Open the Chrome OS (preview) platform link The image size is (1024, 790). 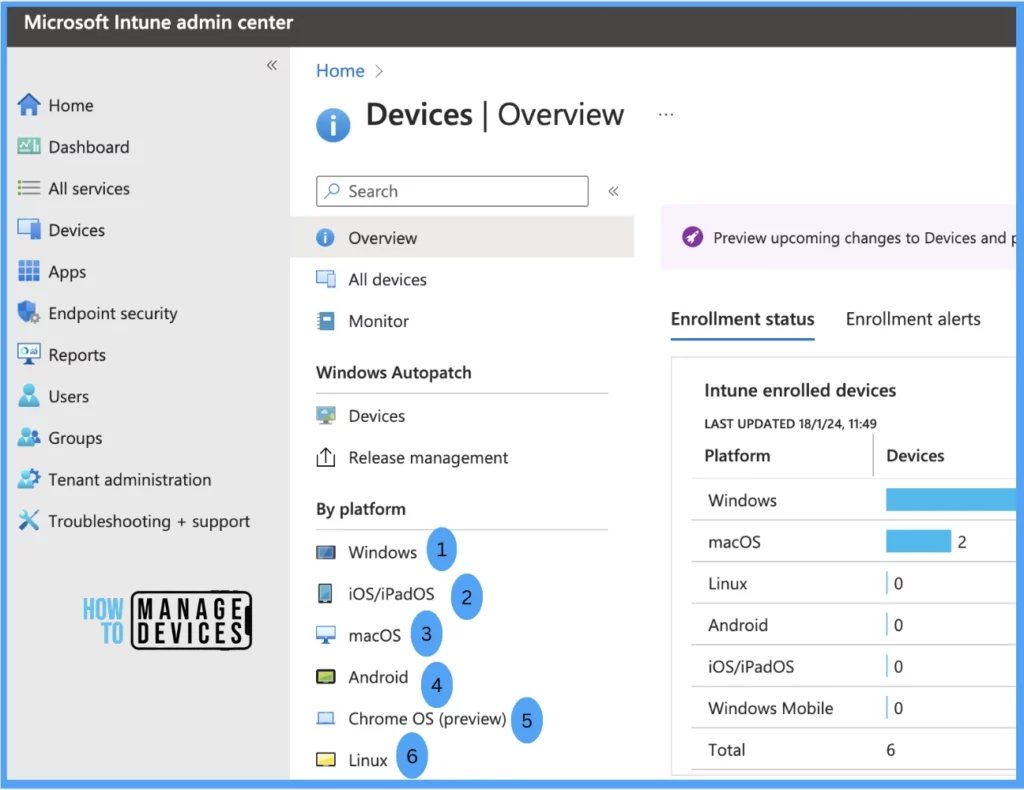point(427,719)
